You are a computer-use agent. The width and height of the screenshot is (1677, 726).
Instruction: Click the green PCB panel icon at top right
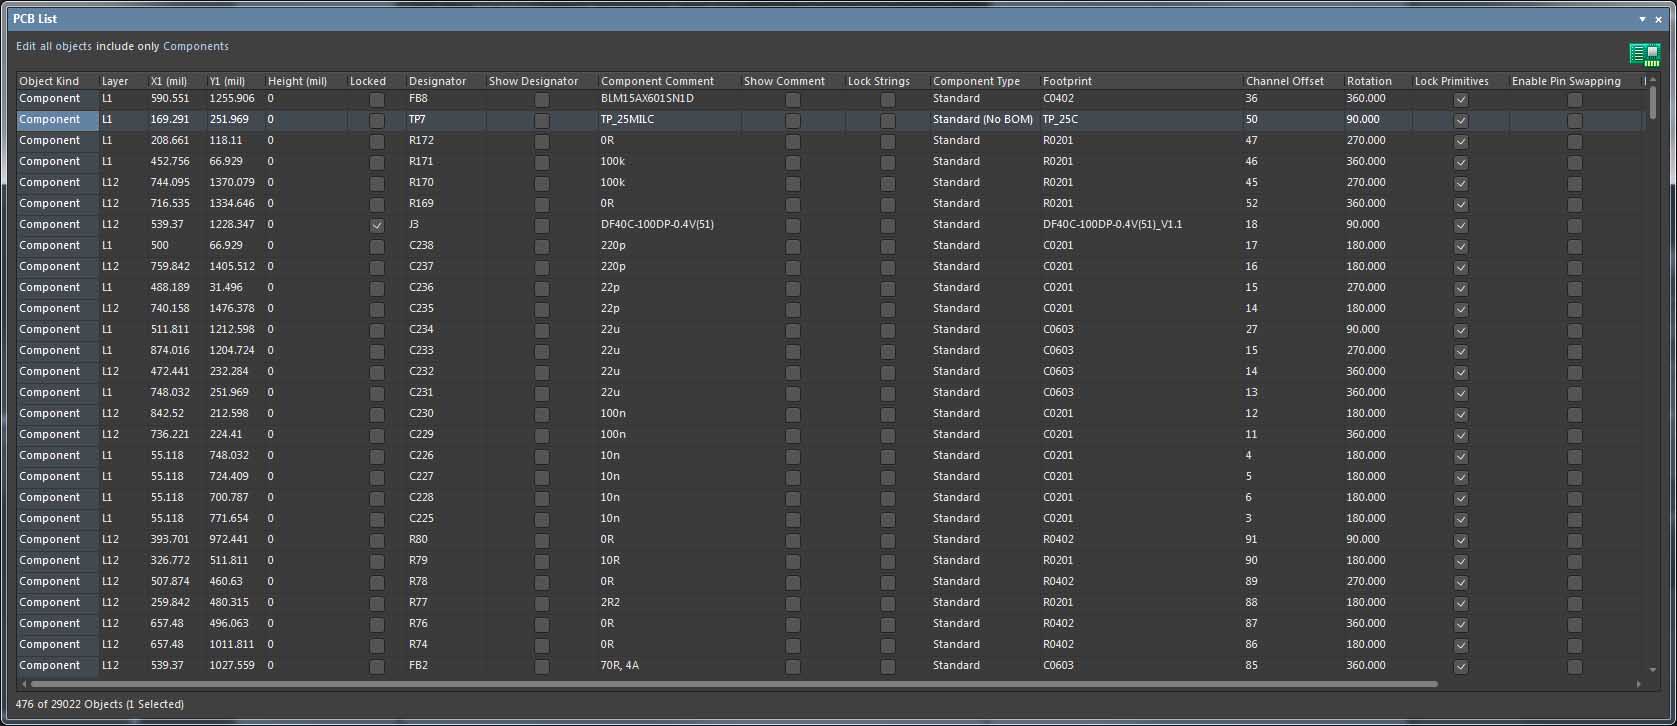pos(1644,54)
